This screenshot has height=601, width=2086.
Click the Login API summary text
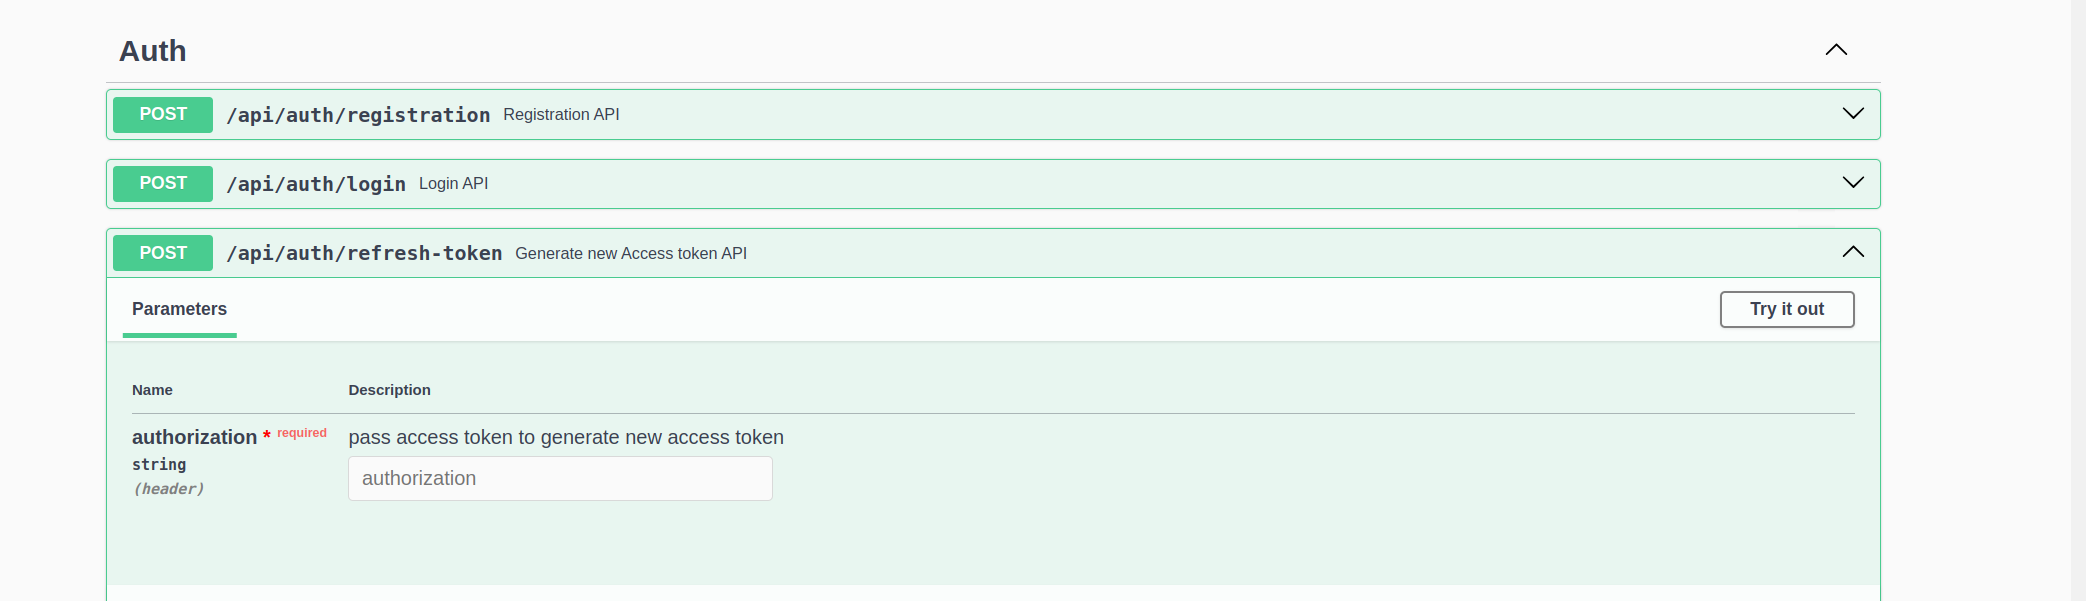point(453,184)
